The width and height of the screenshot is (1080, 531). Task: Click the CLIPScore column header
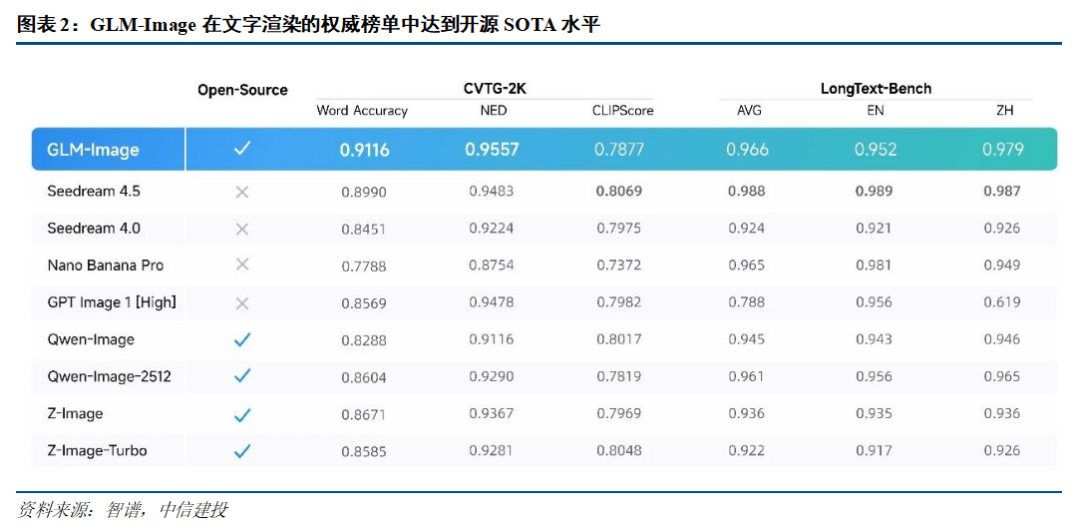tap(622, 111)
